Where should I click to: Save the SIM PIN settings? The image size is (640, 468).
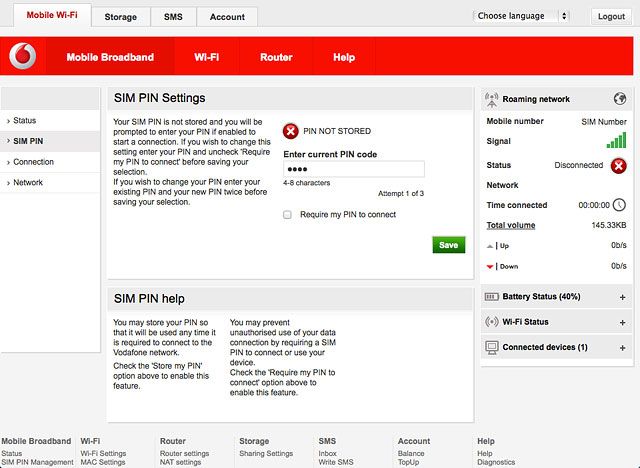click(449, 245)
